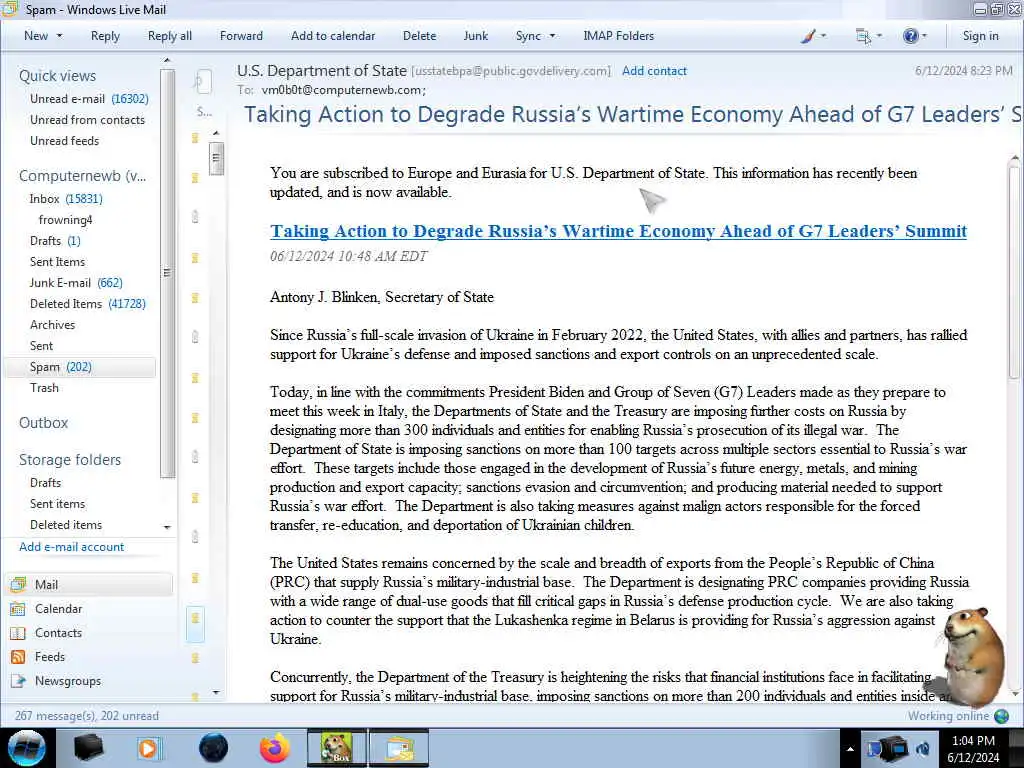Select the Outbox folder
1024x768 pixels.
(x=44, y=423)
